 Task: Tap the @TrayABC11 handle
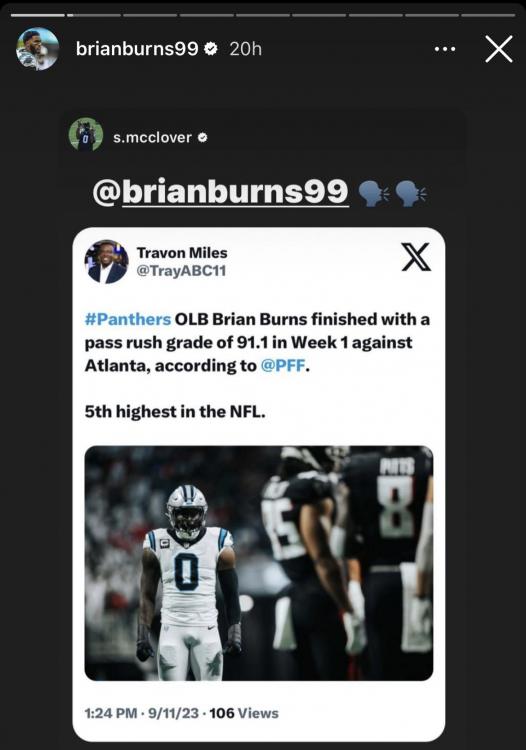181,271
